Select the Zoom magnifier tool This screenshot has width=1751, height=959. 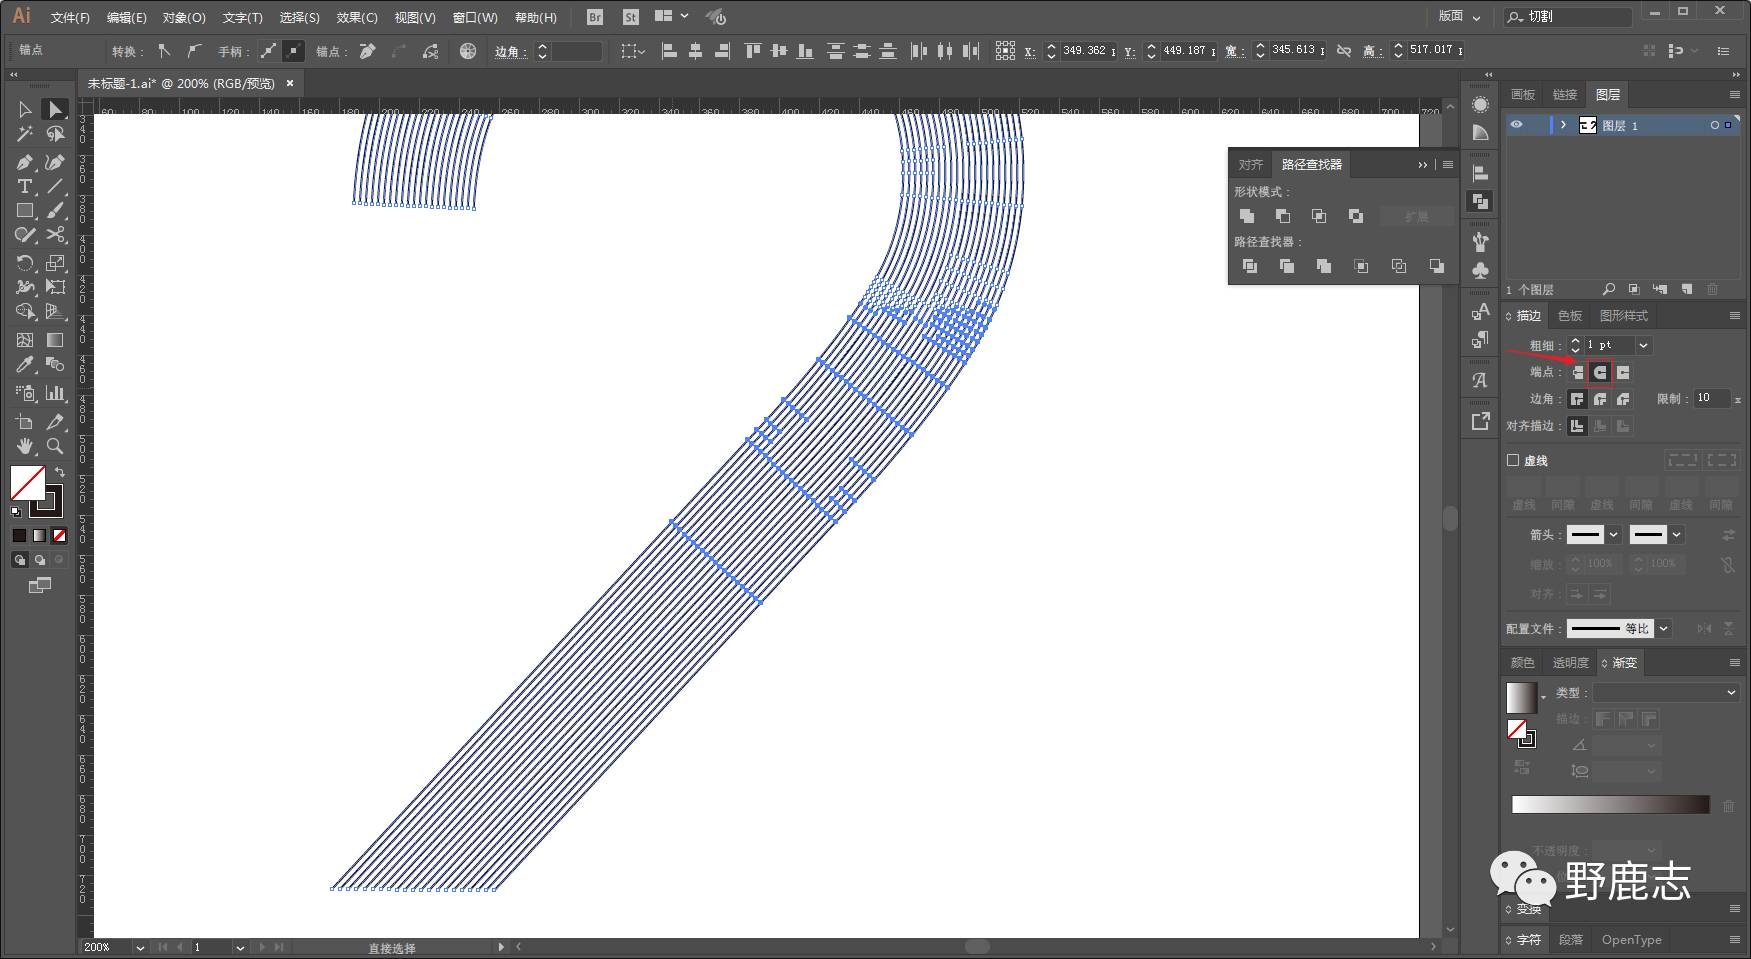click(x=56, y=446)
